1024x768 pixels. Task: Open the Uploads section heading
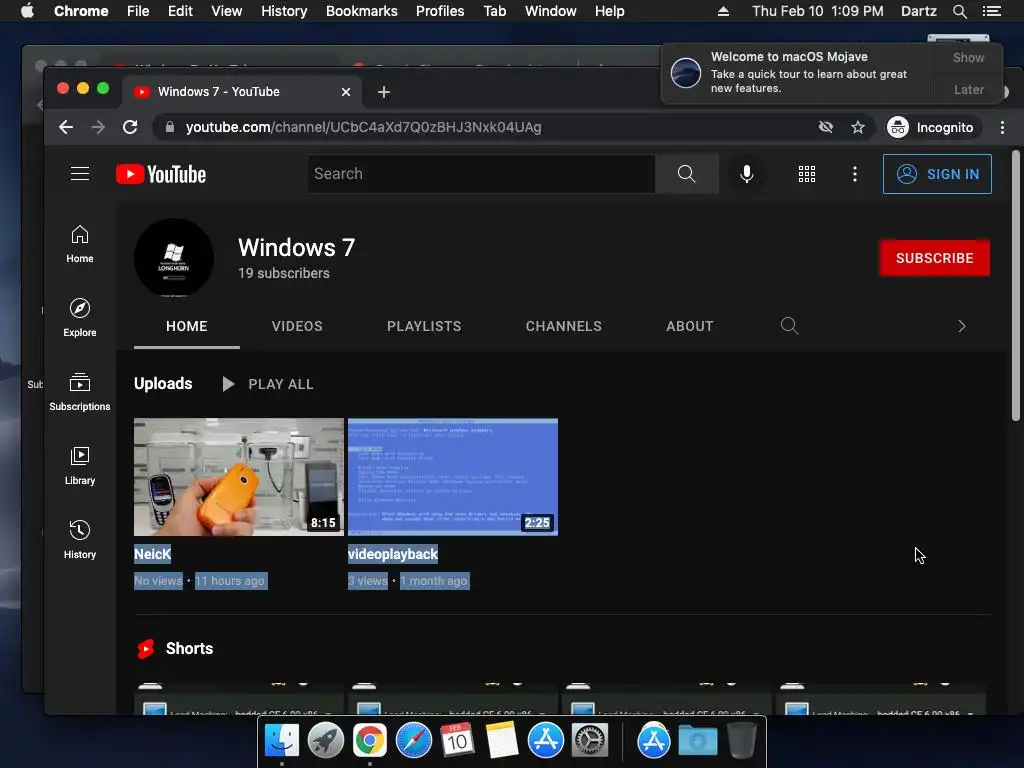tap(163, 383)
